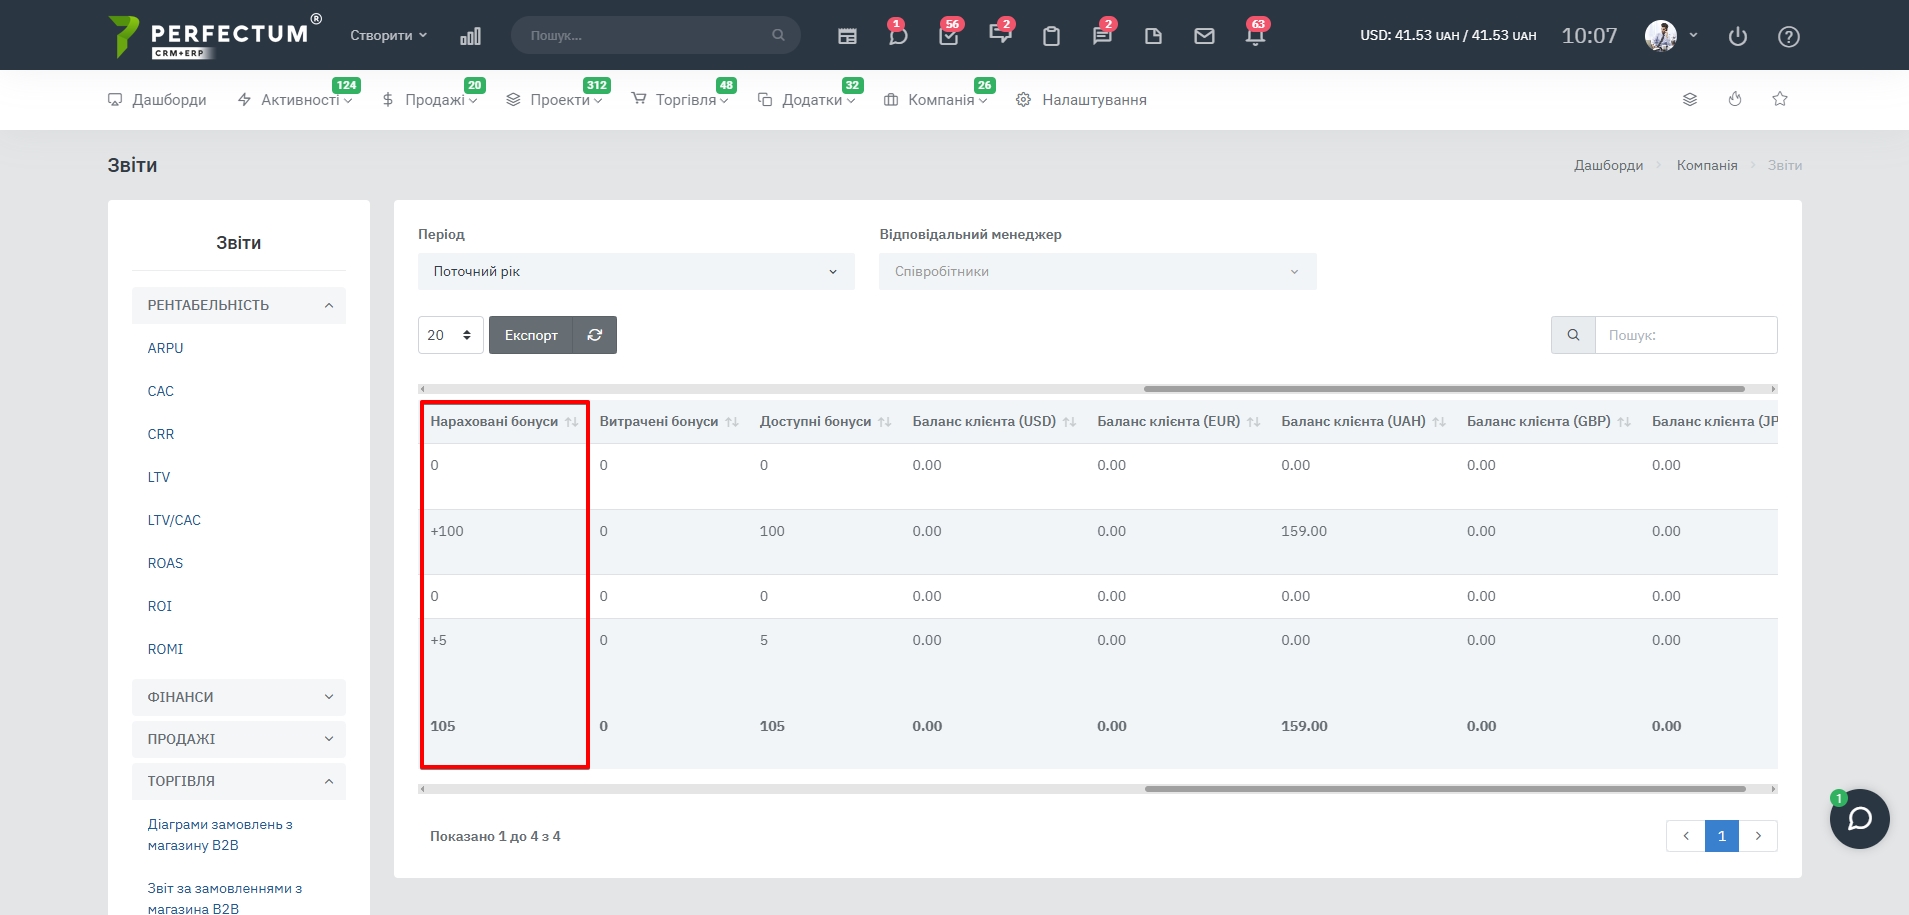Collapse the РЕНТАБЕЛЬНІСТЬ section

(239, 305)
